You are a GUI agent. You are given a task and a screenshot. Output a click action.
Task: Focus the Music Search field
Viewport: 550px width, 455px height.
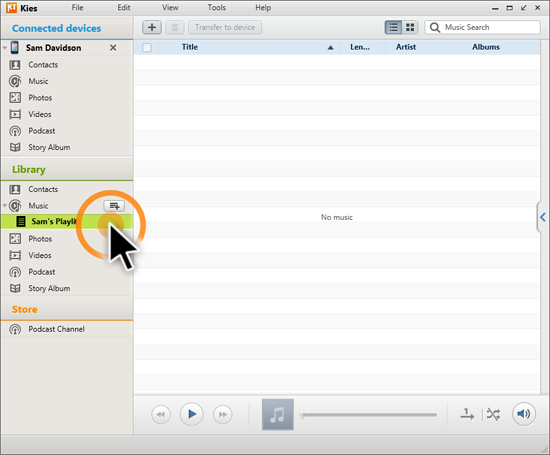click(x=483, y=27)
